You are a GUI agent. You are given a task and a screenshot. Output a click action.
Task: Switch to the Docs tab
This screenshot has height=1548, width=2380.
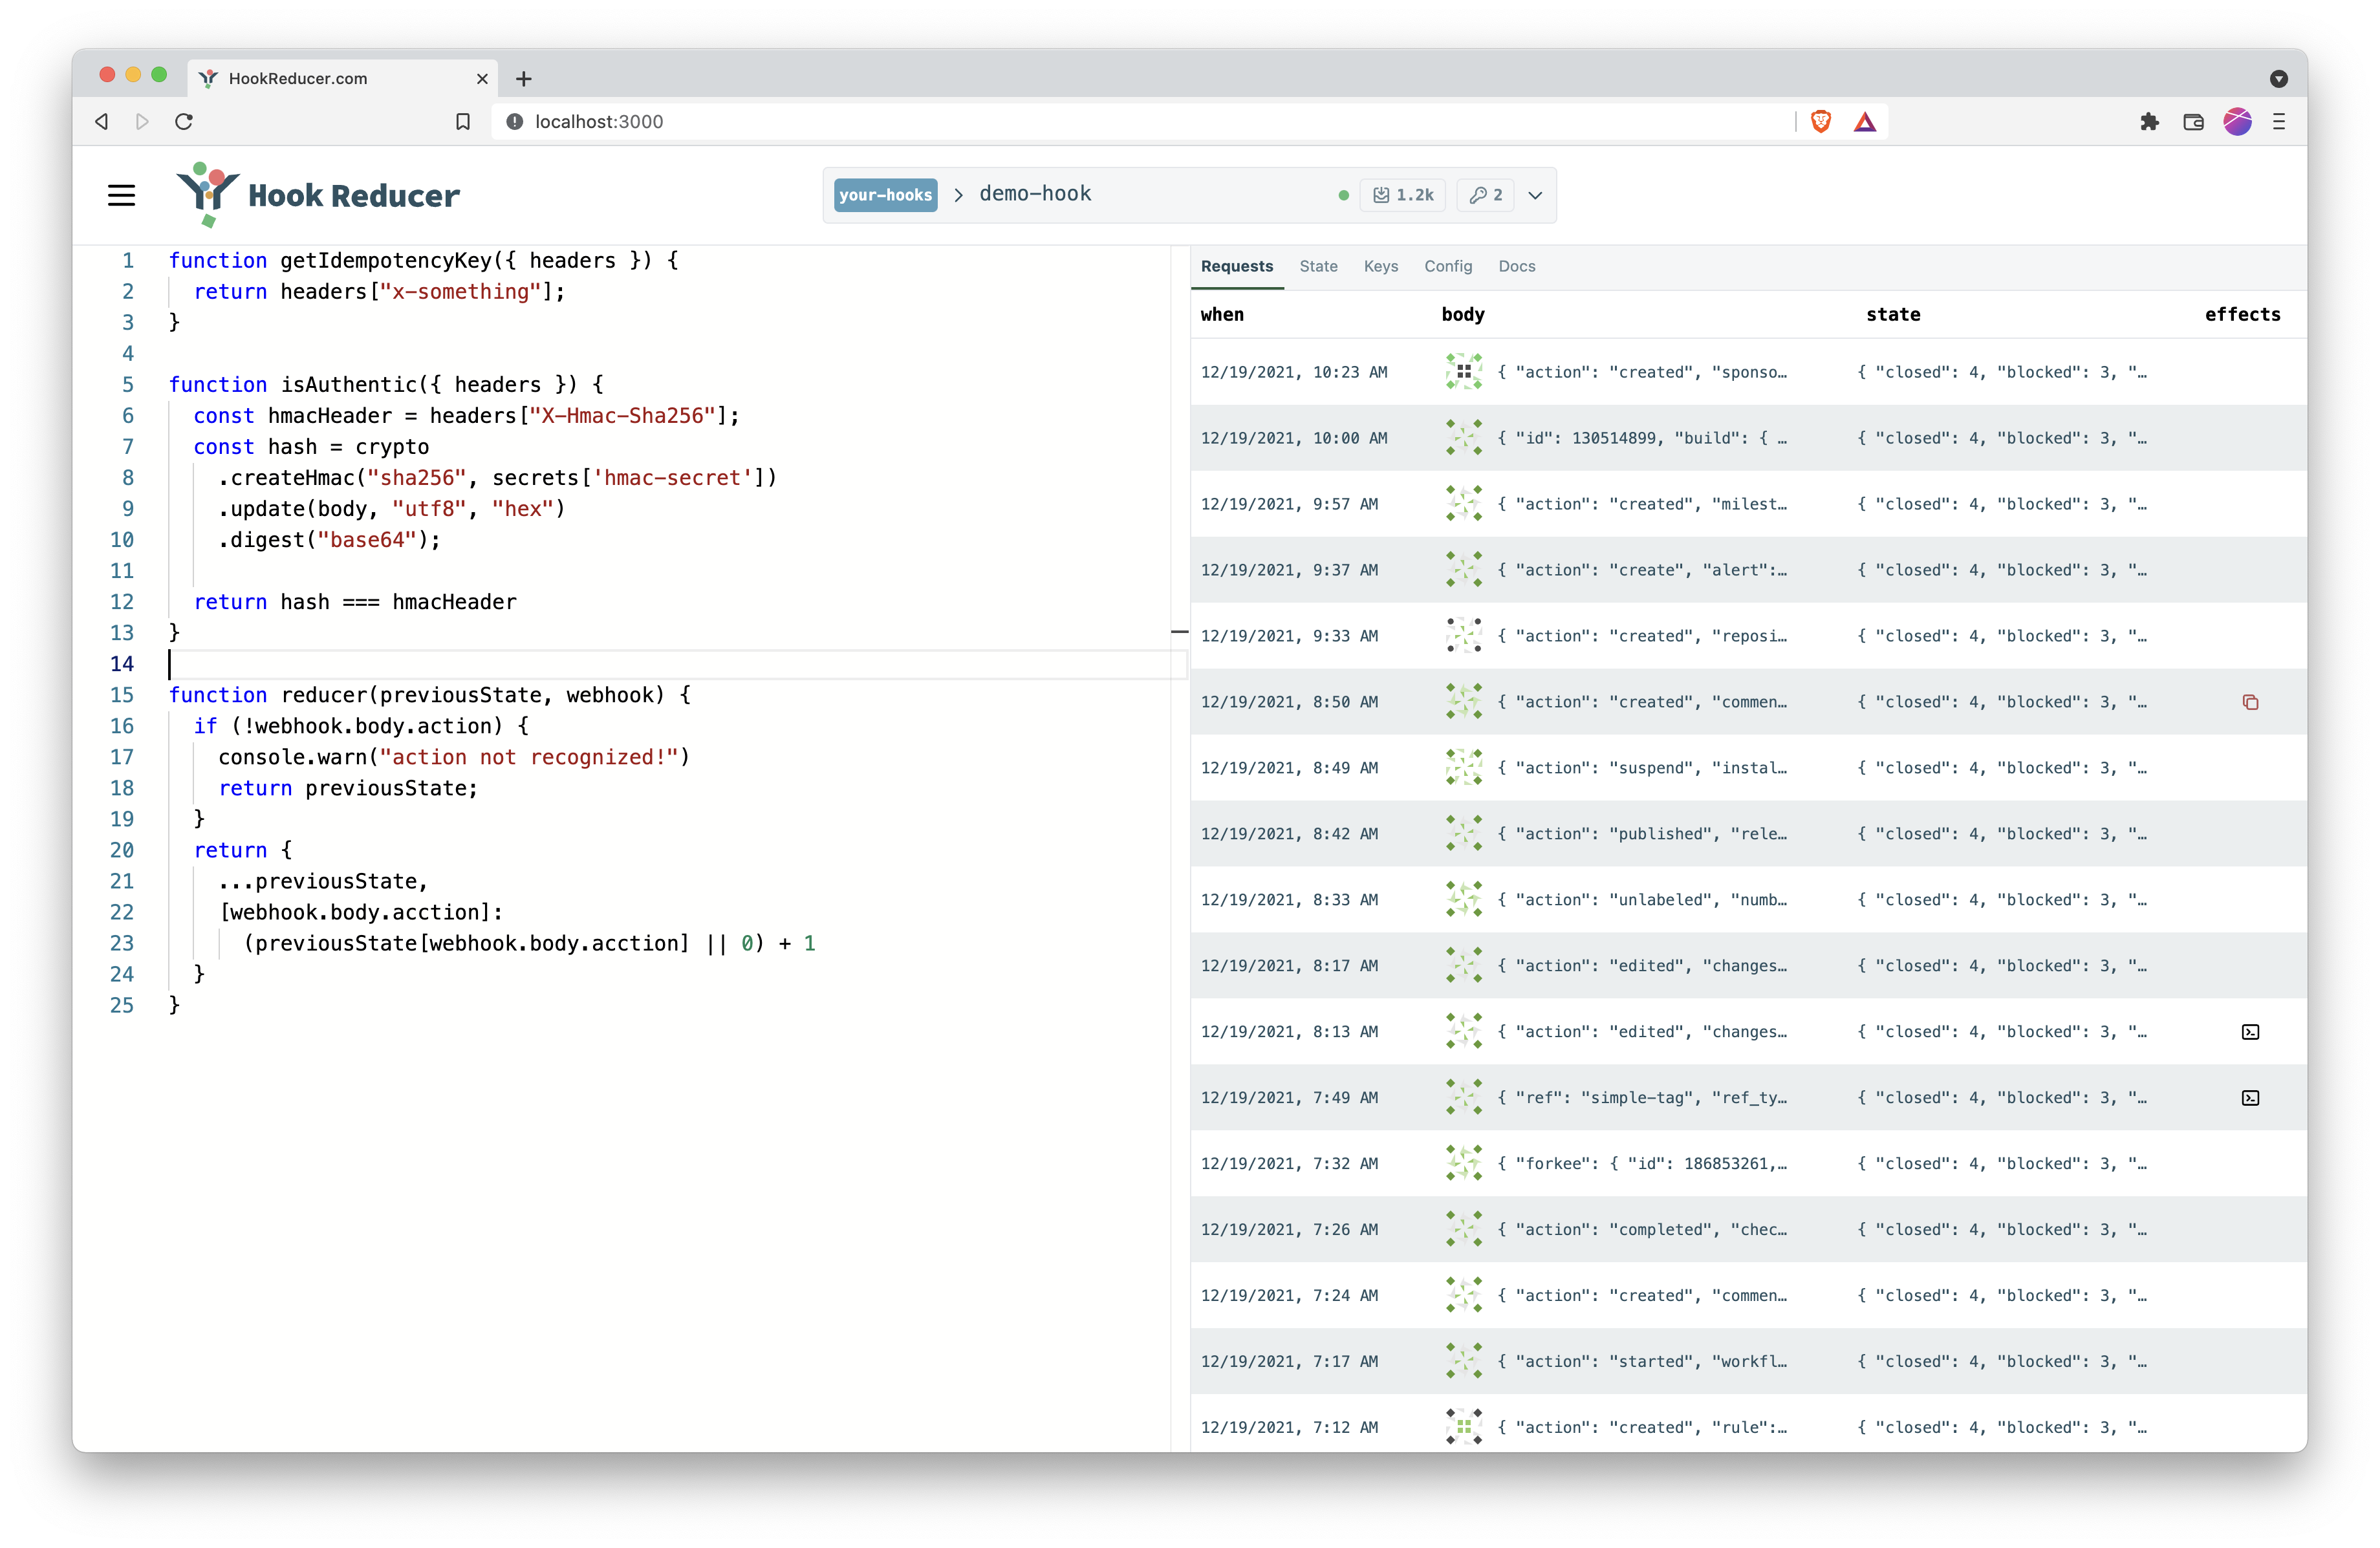pyautogui.click(x=1516, y=266)
